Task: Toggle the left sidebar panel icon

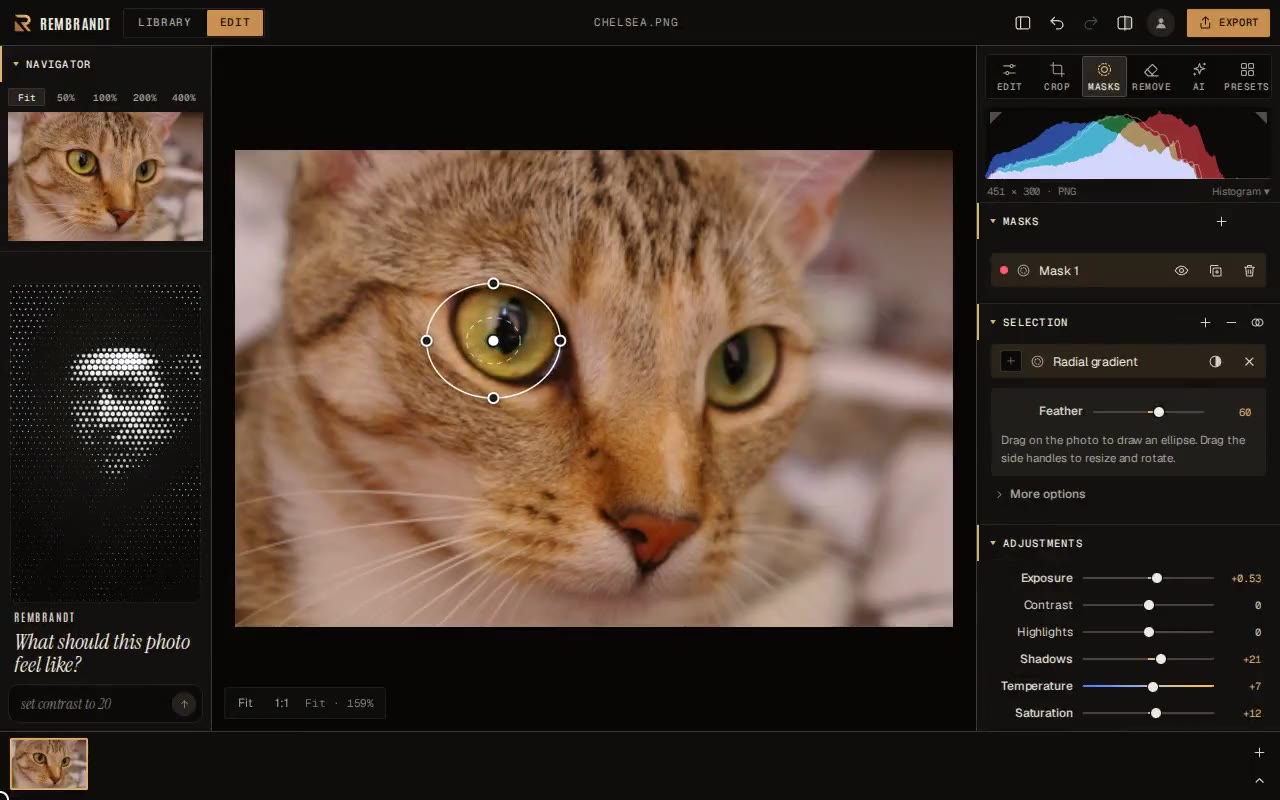Action: 1022,22
